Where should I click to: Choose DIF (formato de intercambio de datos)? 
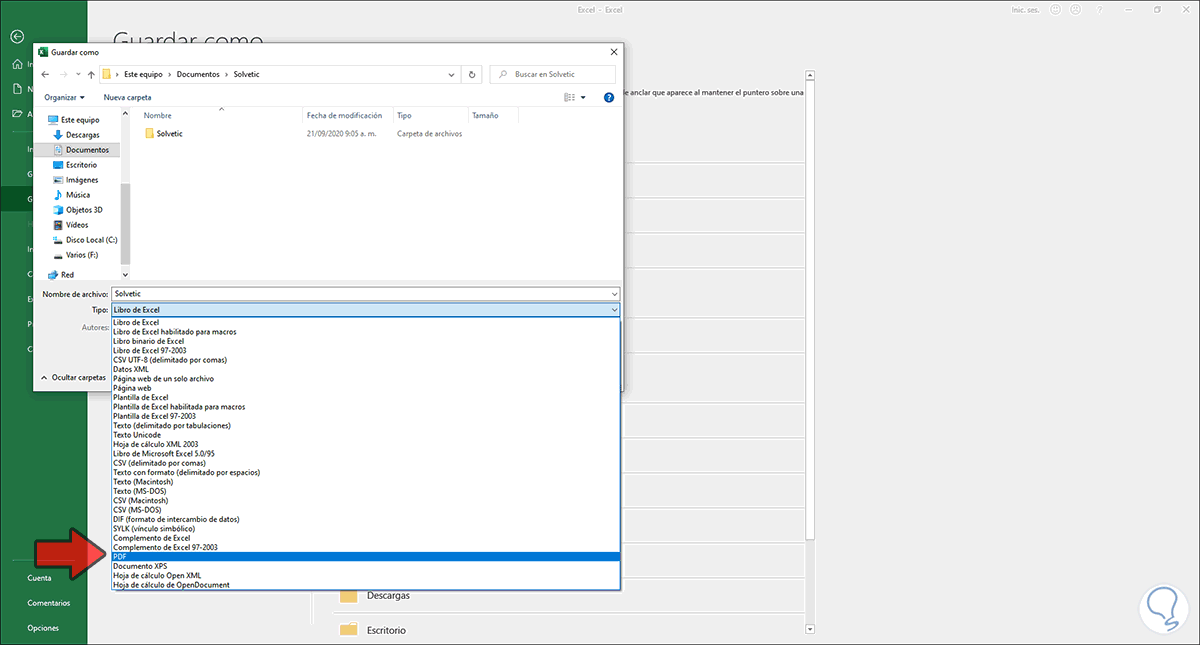(x=366, y=519)
